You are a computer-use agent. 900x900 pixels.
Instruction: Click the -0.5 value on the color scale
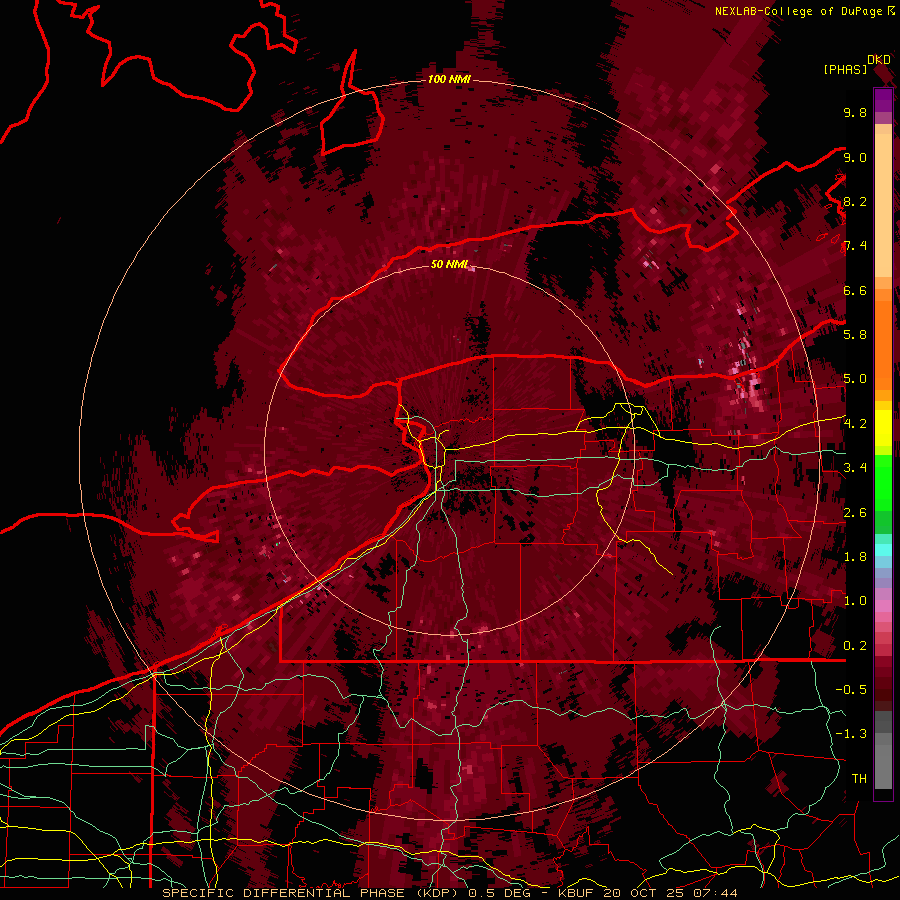851,690
